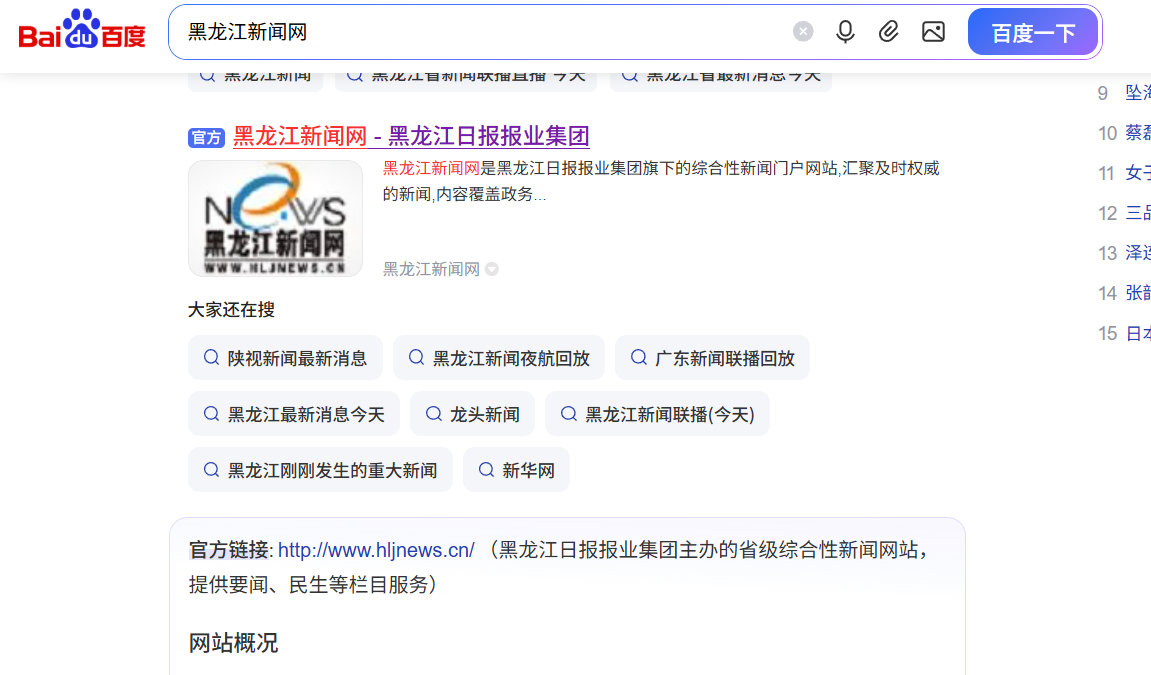The height and width of the screenshot is (675, 1151).
Task: Open the http://www.hljnews.cn/ official link
Action: [x=376, y=550]
